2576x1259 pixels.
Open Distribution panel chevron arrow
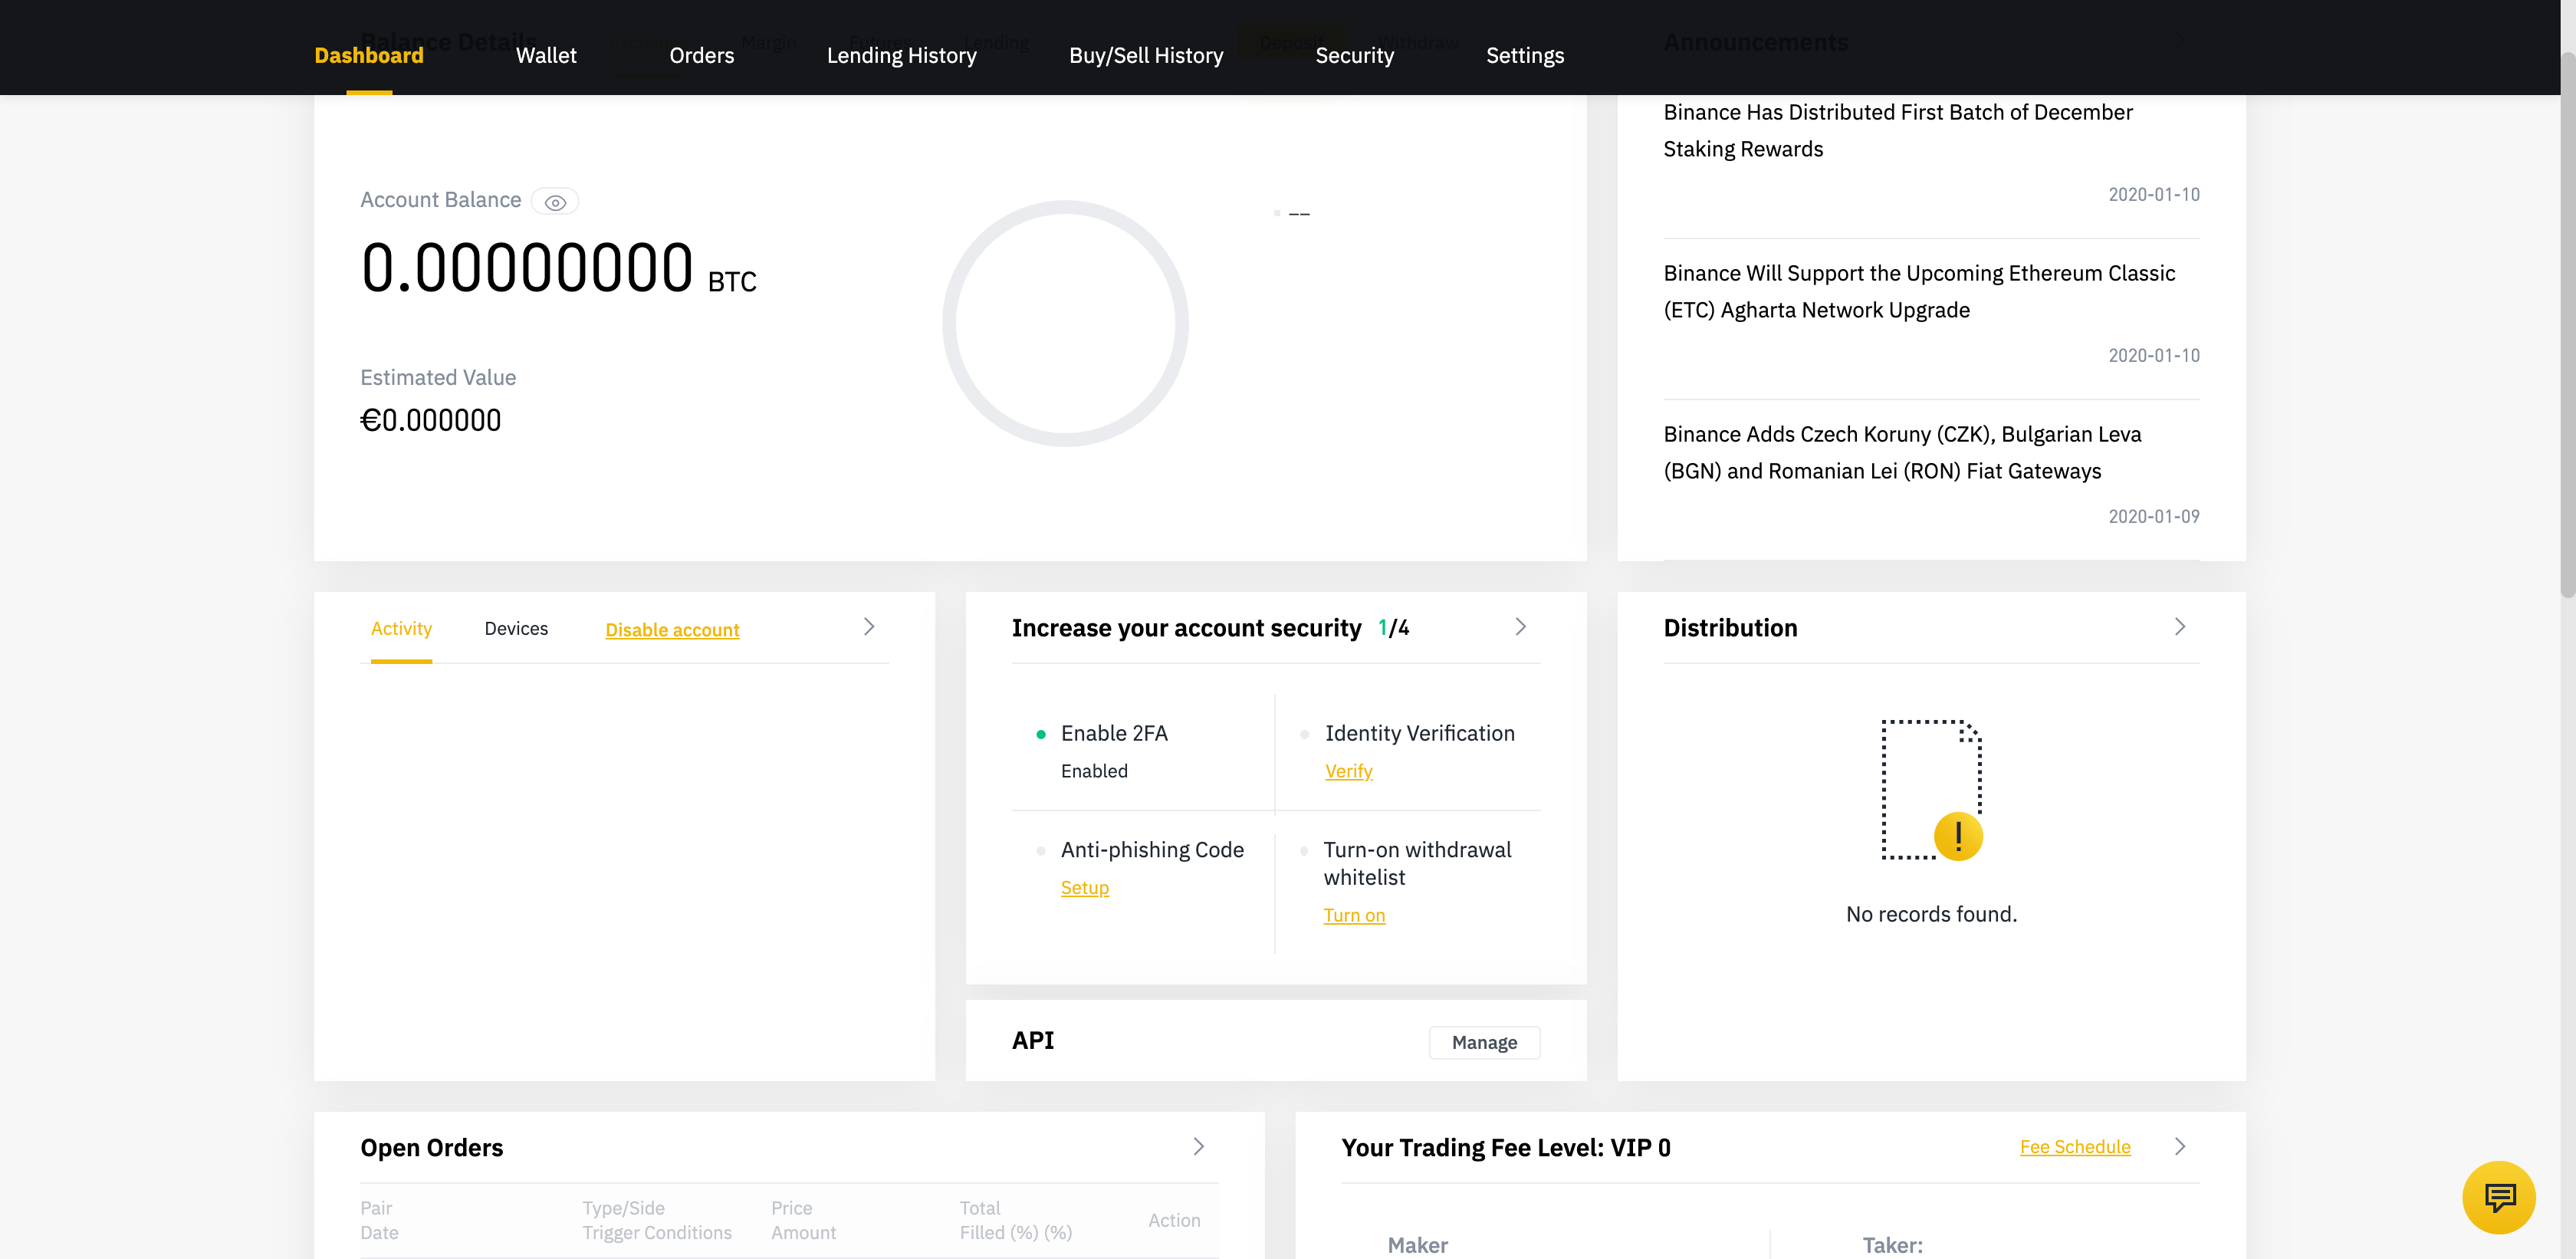click(x=2180, y=627)
